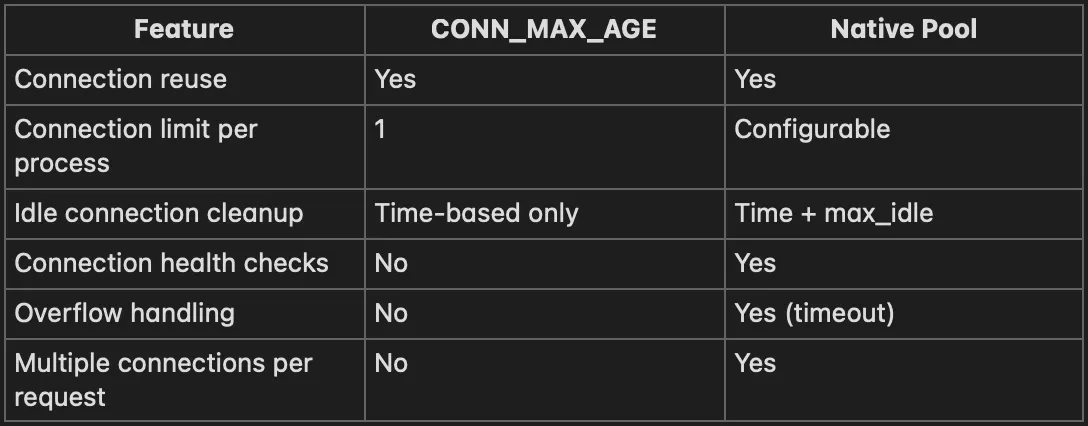Select Native Pool Yes for Multiple connections
This screenshot has height=426, width=1088.
click(755, 363)
